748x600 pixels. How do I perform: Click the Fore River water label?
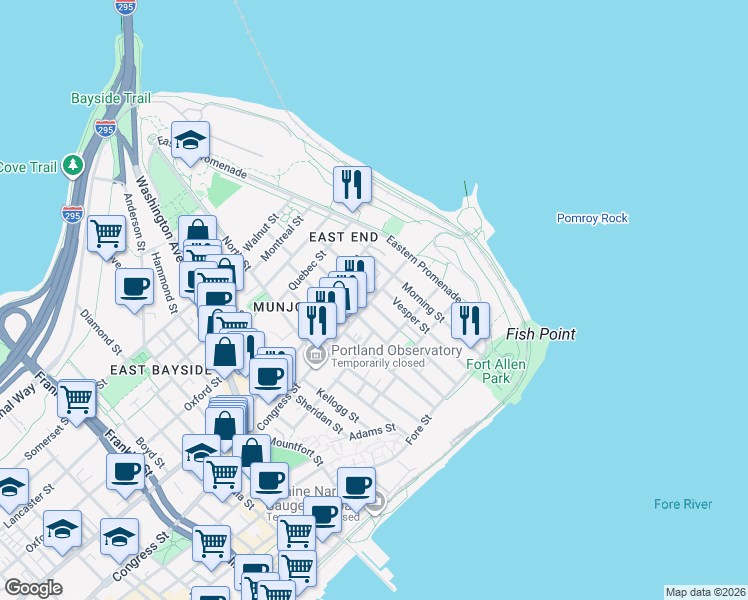(683, 504)
